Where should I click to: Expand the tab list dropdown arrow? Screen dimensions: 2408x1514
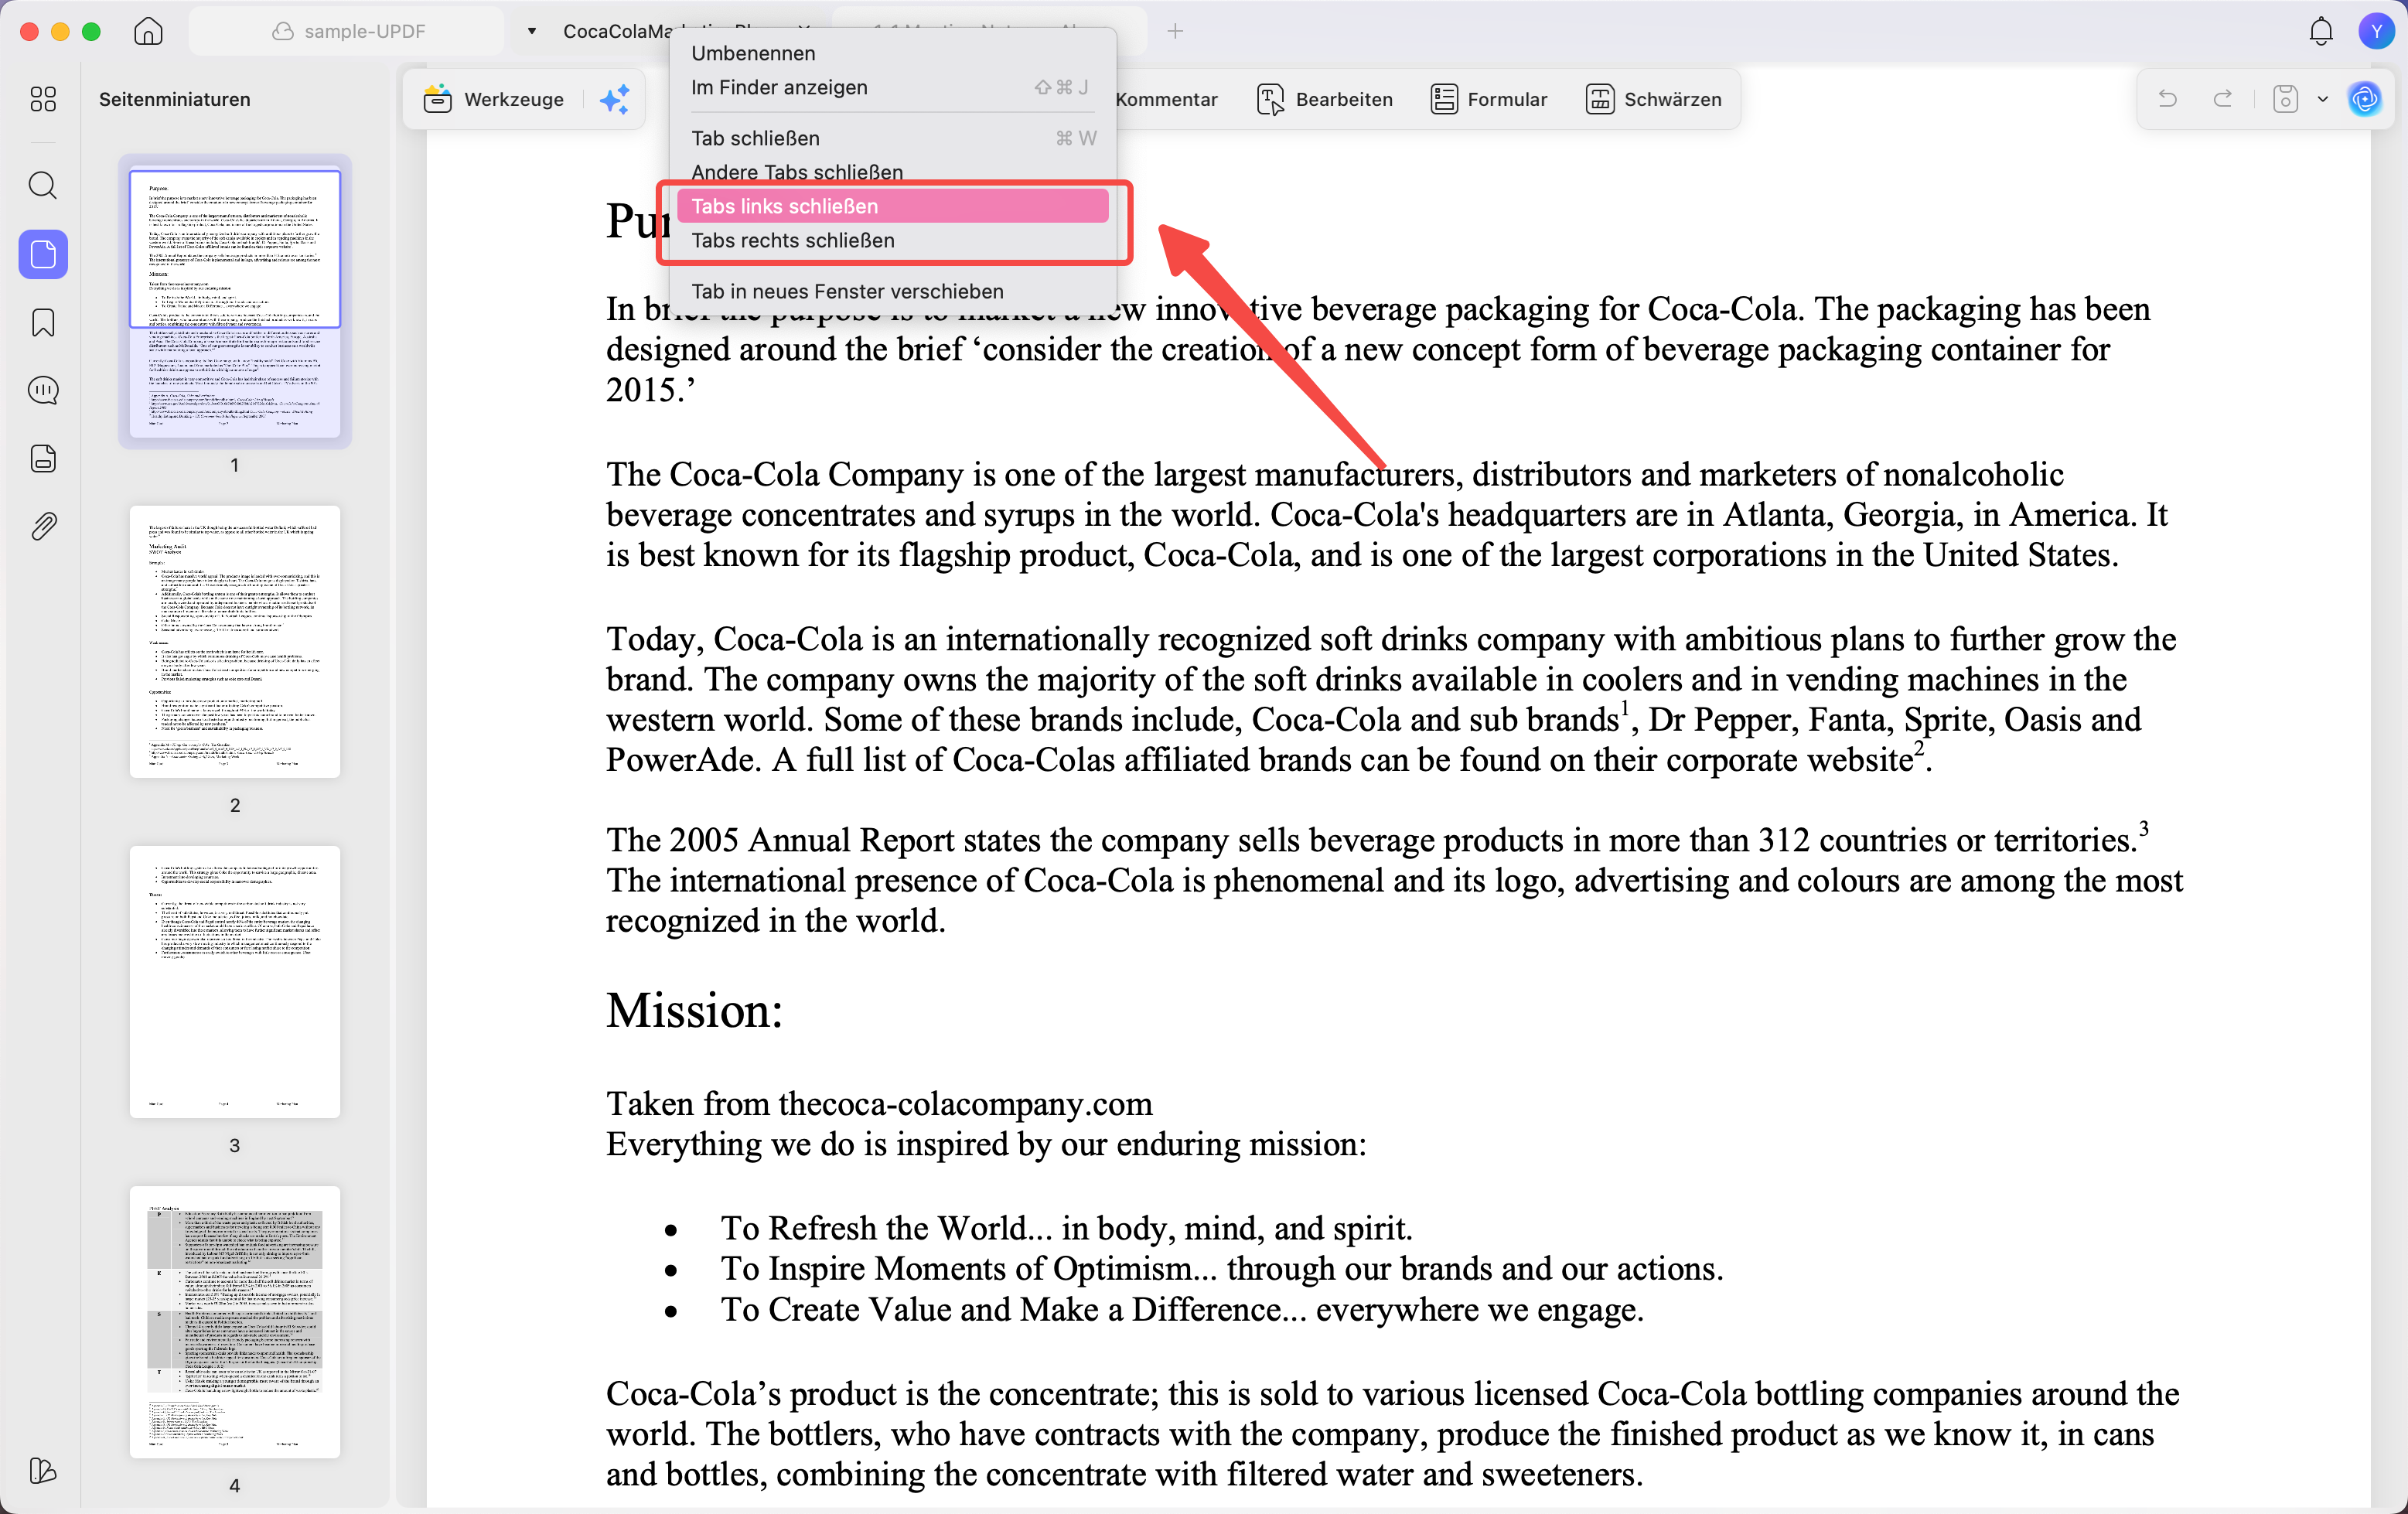[532, 31]
